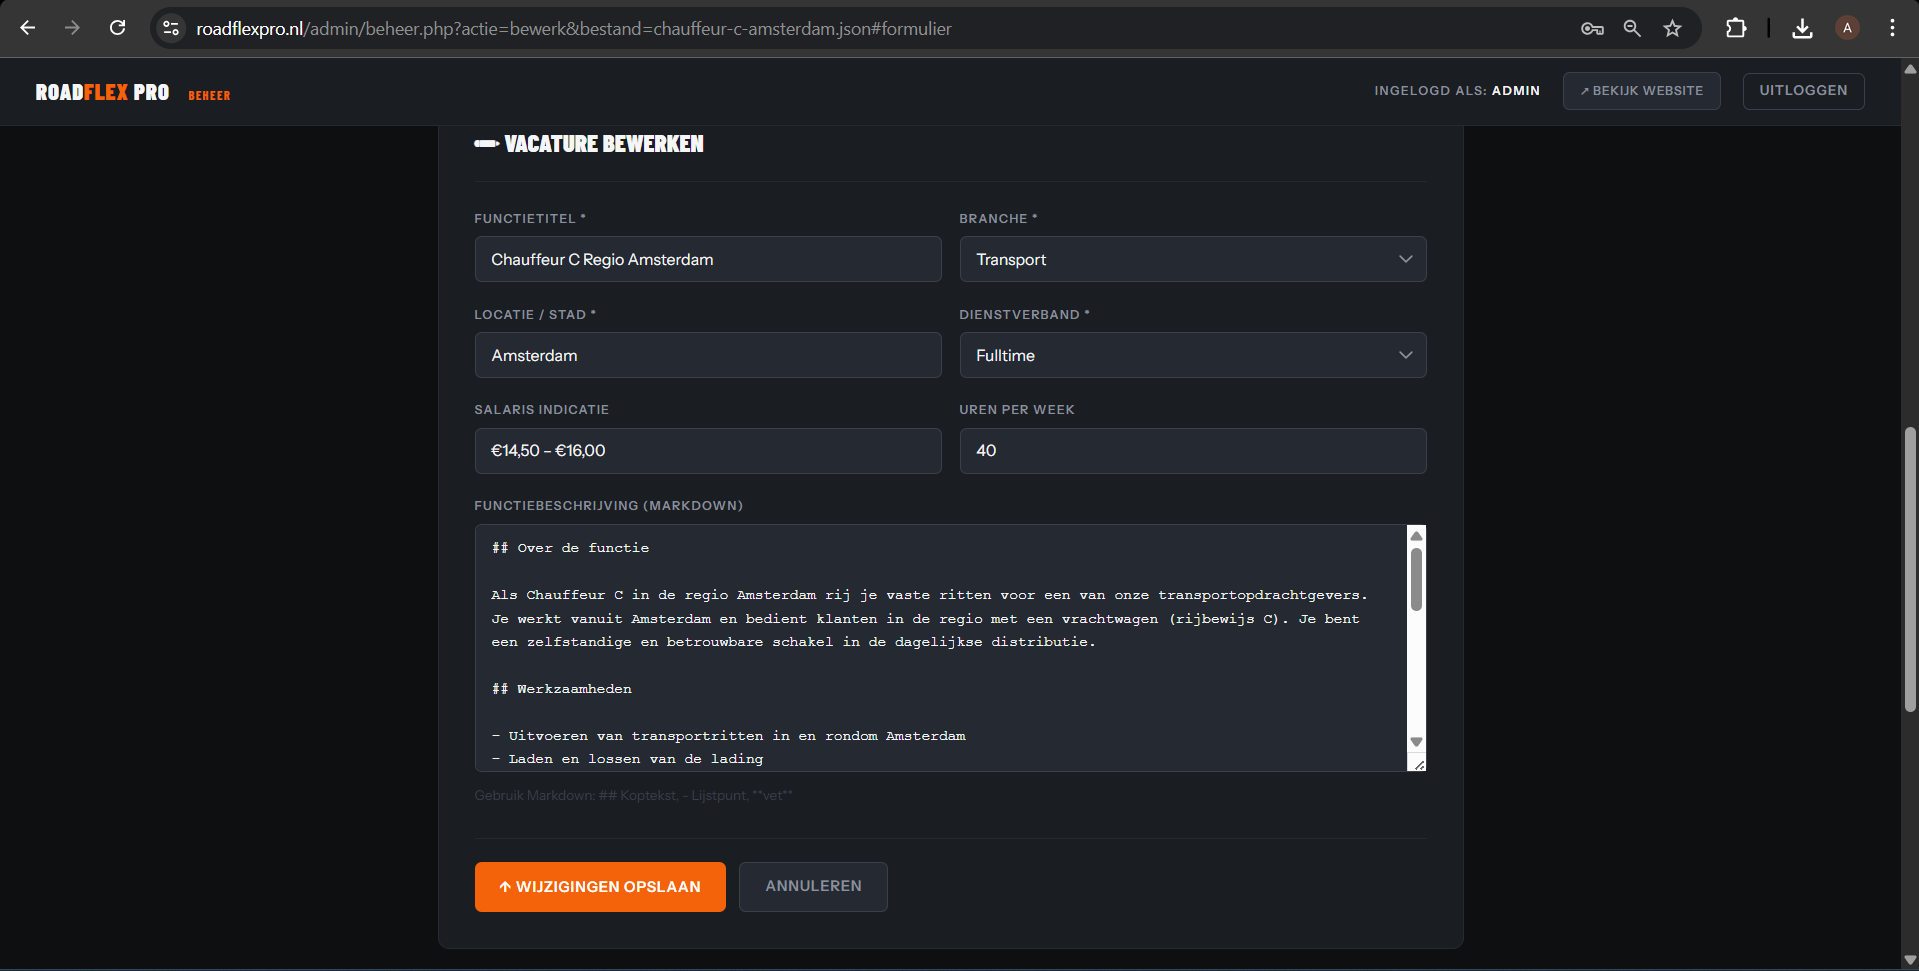Edit the Locatie / Stad field Amsterdam
The height and width of the screenshot is (971, 1919).
tap(708, 355)
